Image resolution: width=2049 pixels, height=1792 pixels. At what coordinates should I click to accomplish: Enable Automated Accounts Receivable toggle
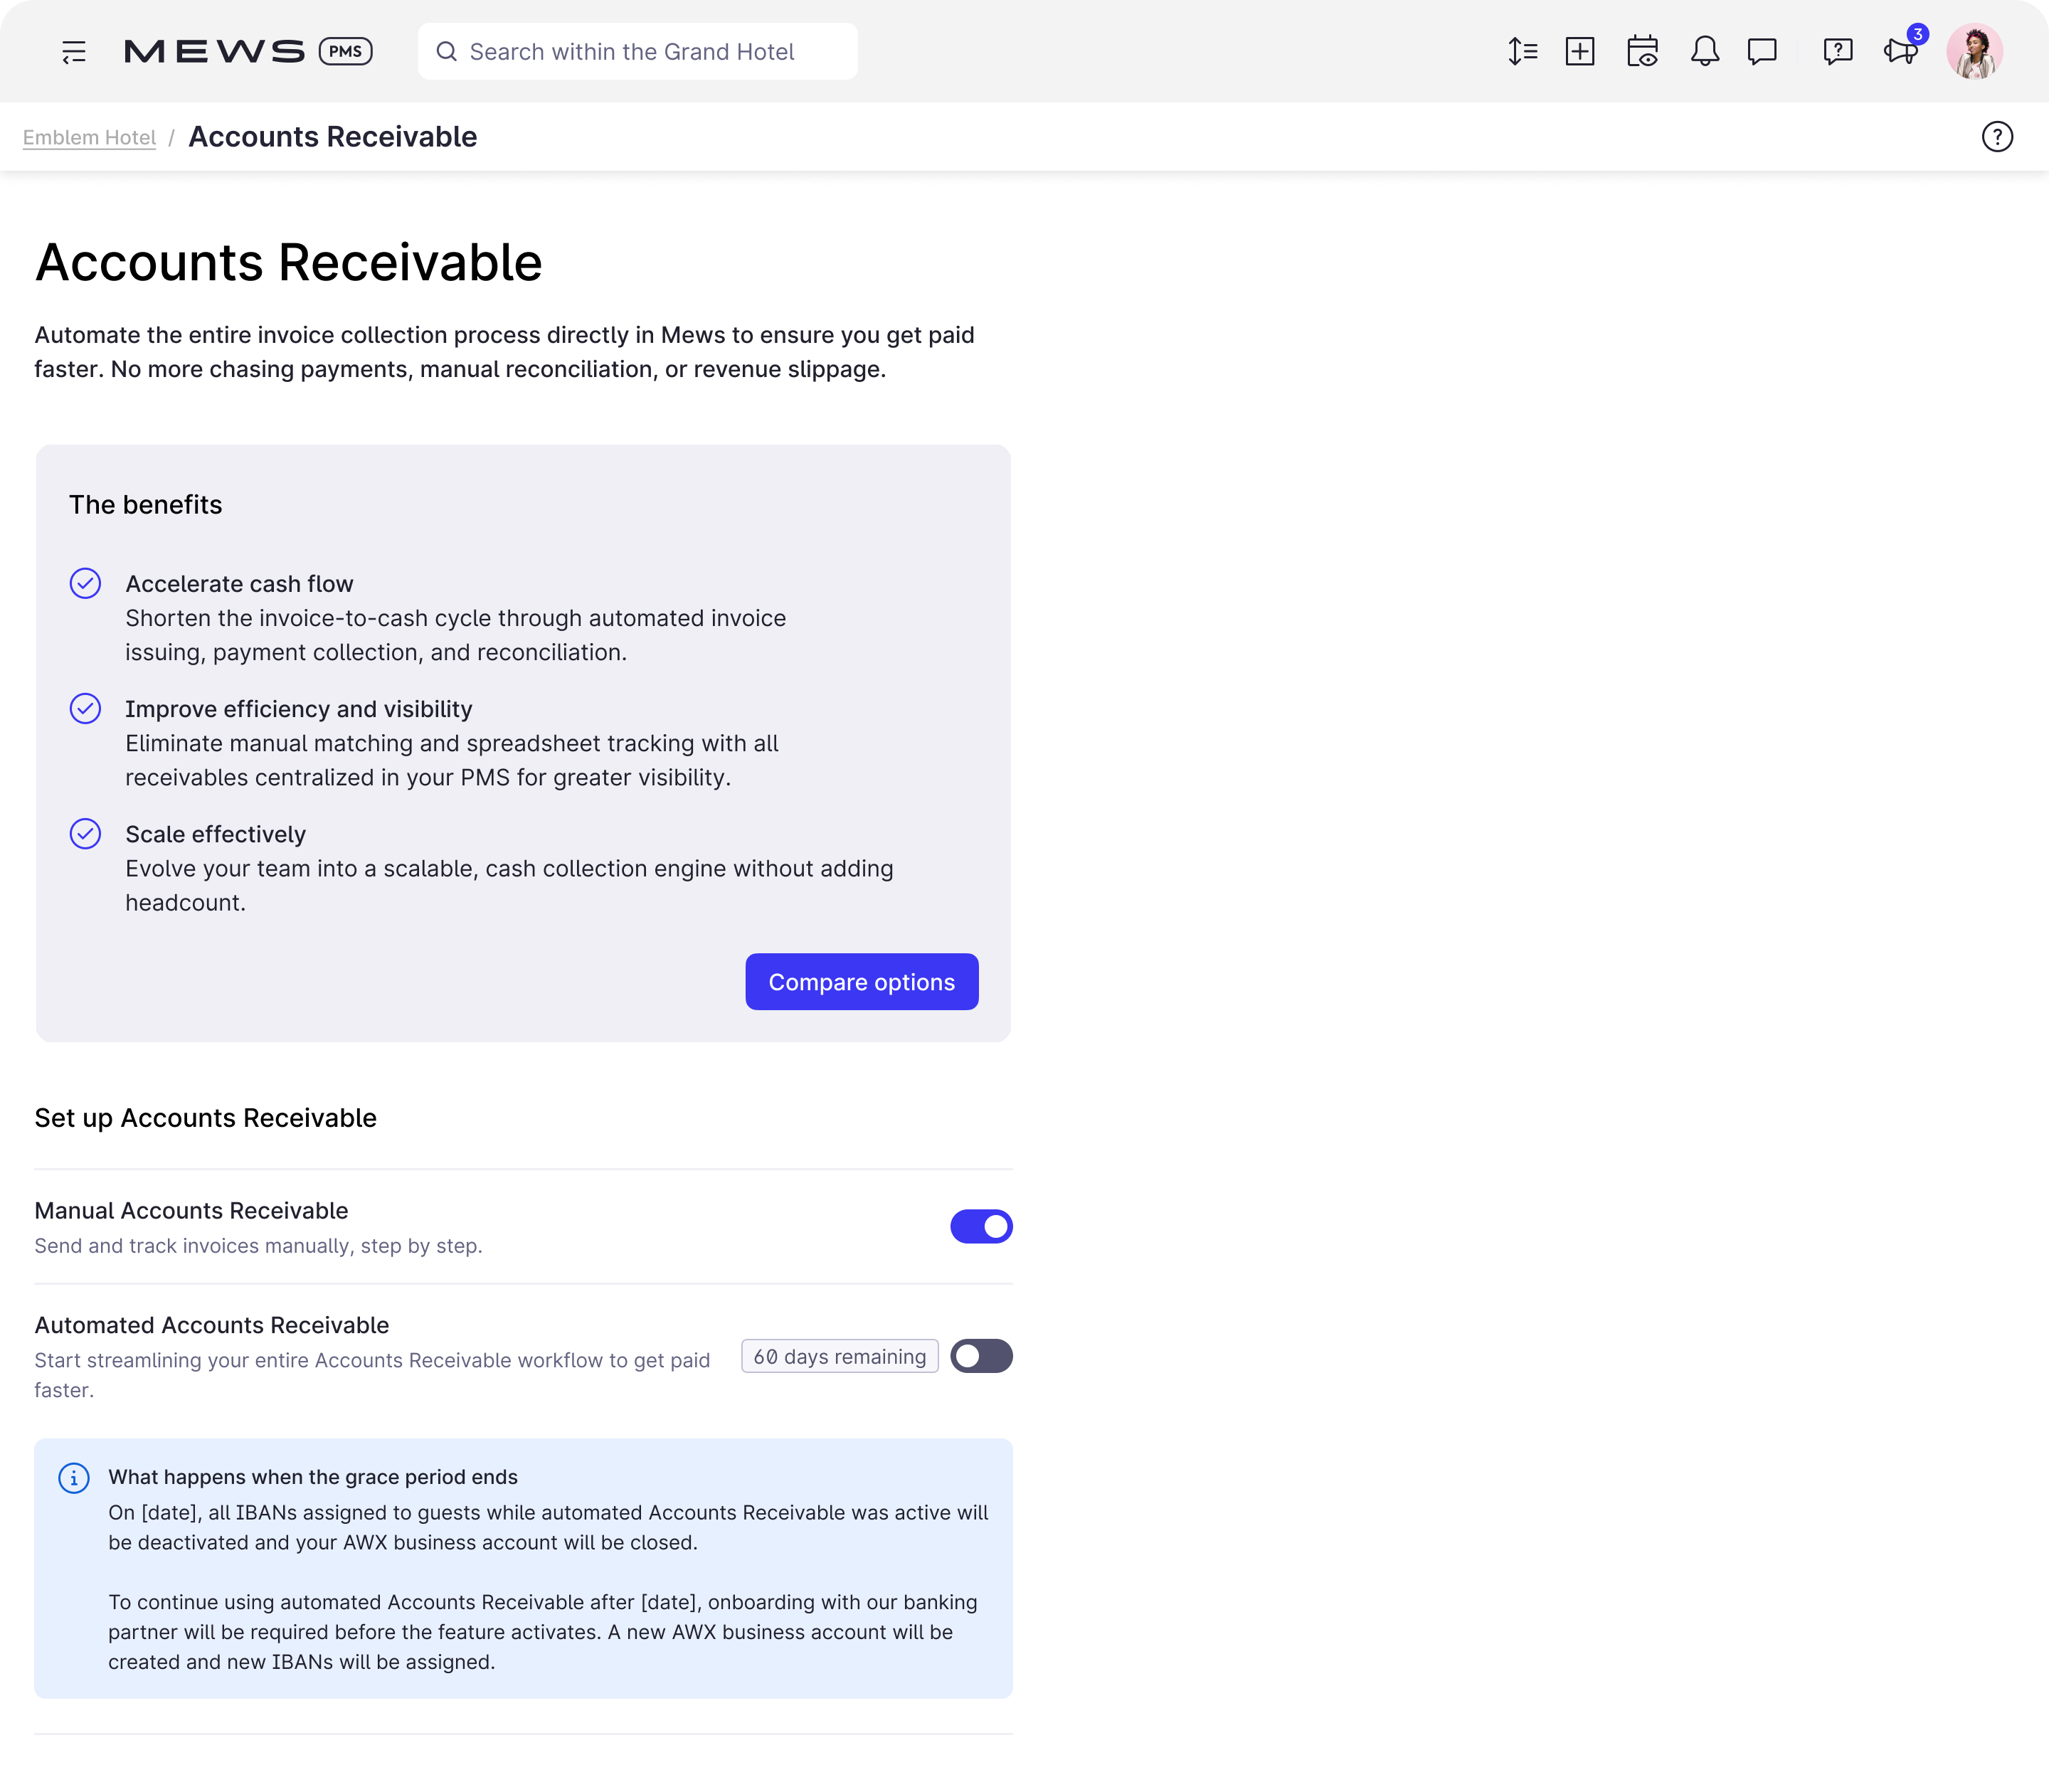pos(981,1356)
